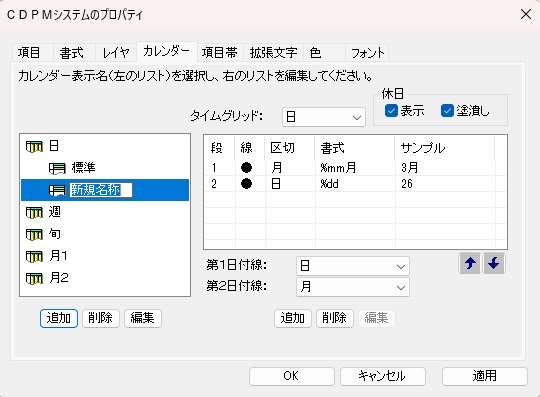Go to the フォント tab
The width and height of the screenshot is (540, 397).
point(367,53)
